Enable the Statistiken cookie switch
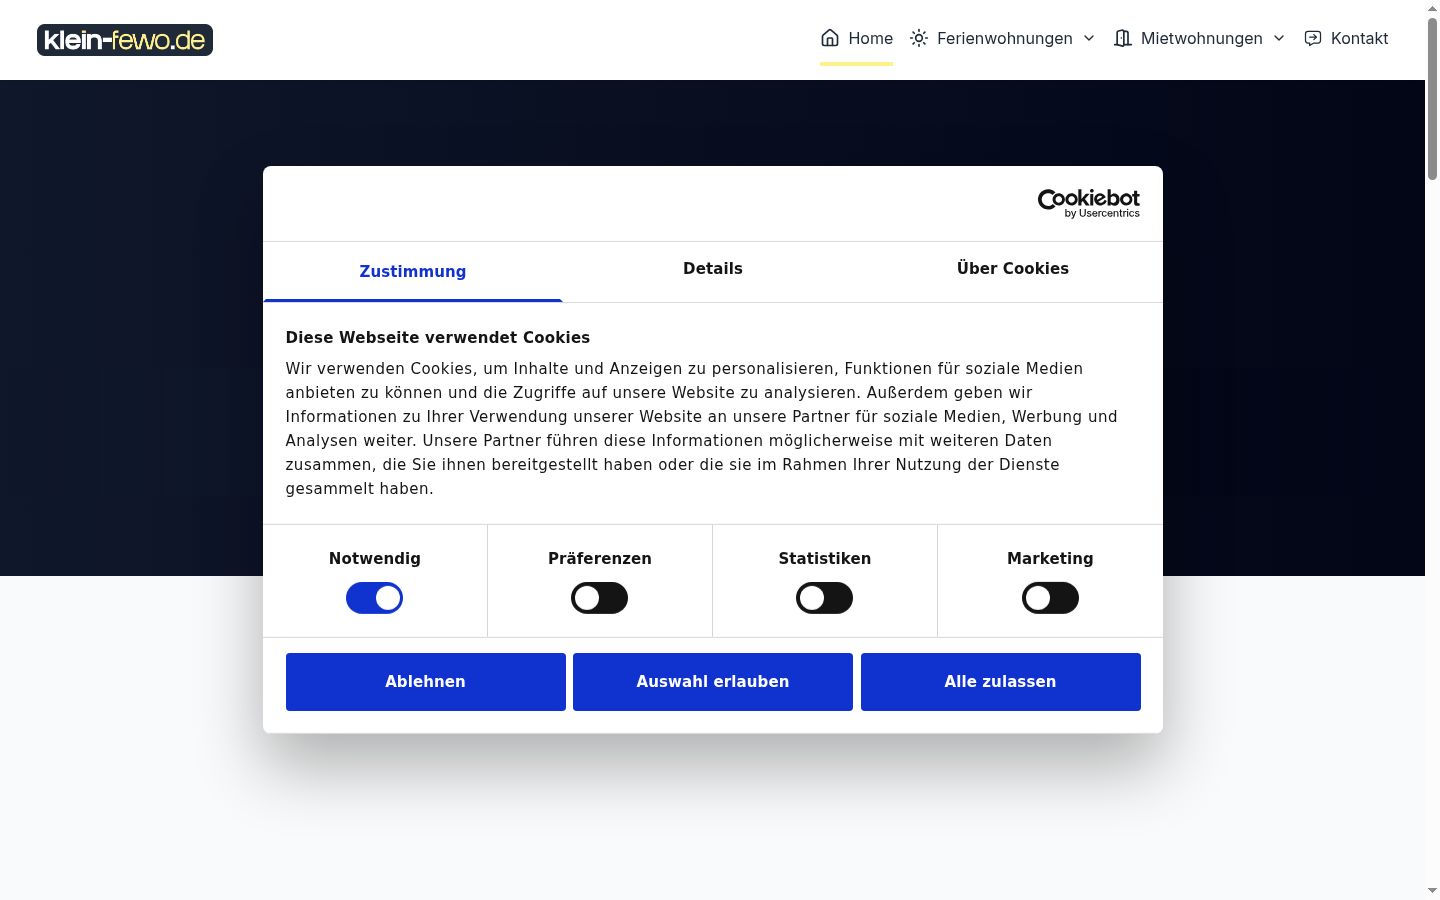This screenshot has width=1440, height=900. click(x=824, y=598)
